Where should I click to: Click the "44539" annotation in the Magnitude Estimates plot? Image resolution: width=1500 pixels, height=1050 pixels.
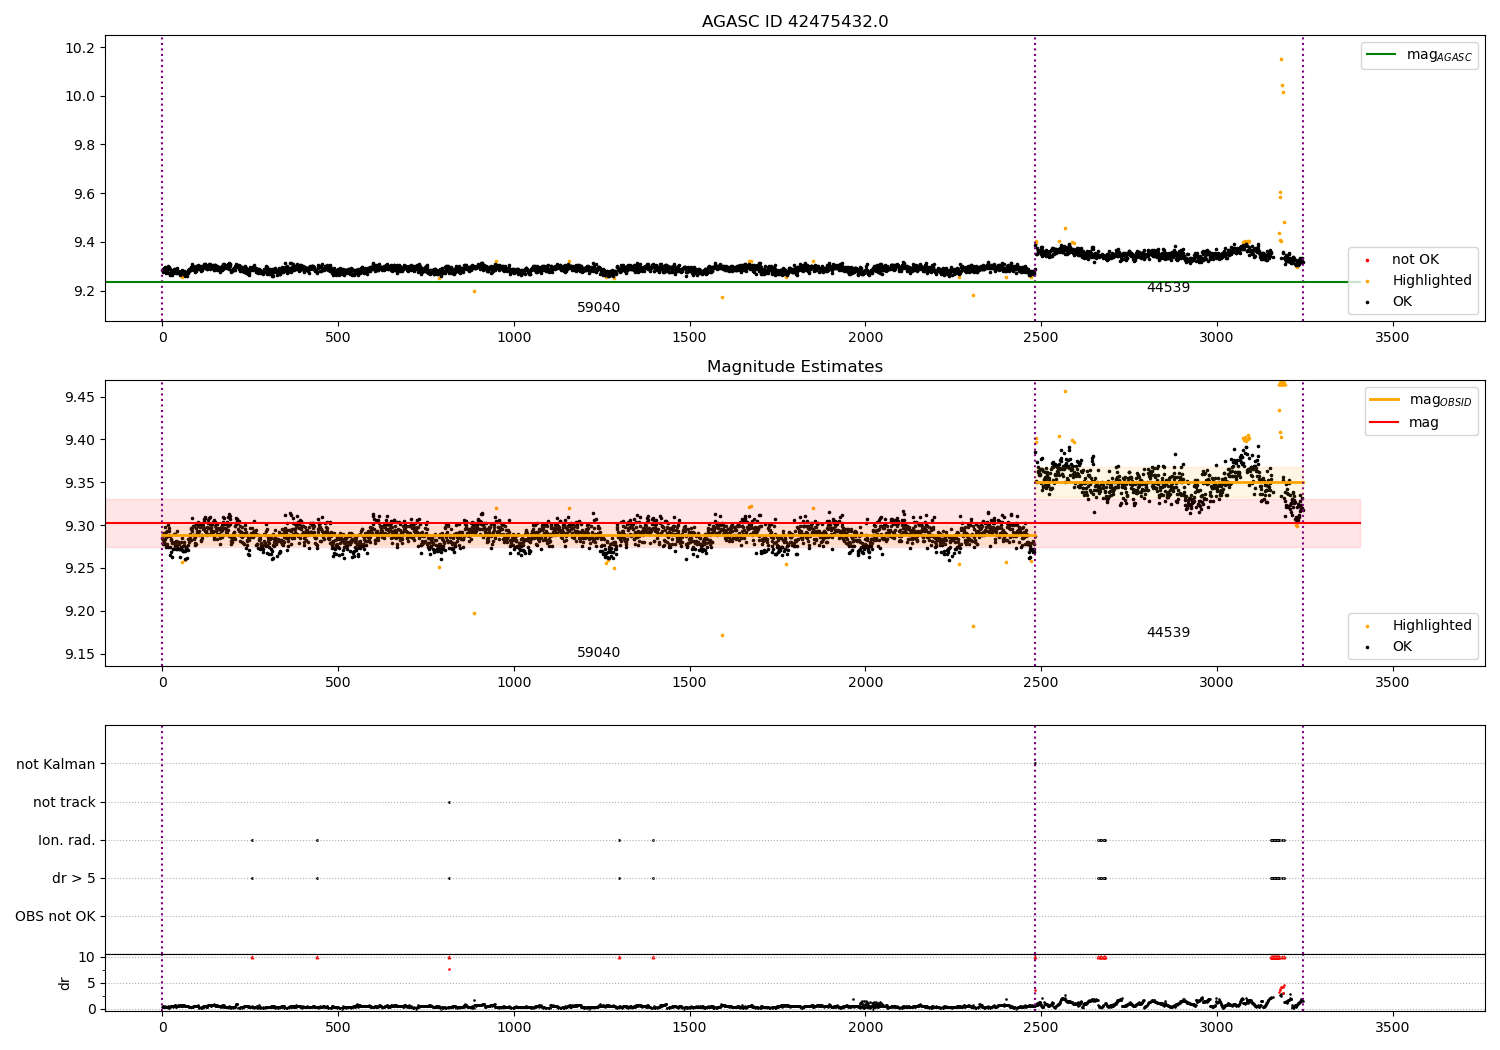1168,633
